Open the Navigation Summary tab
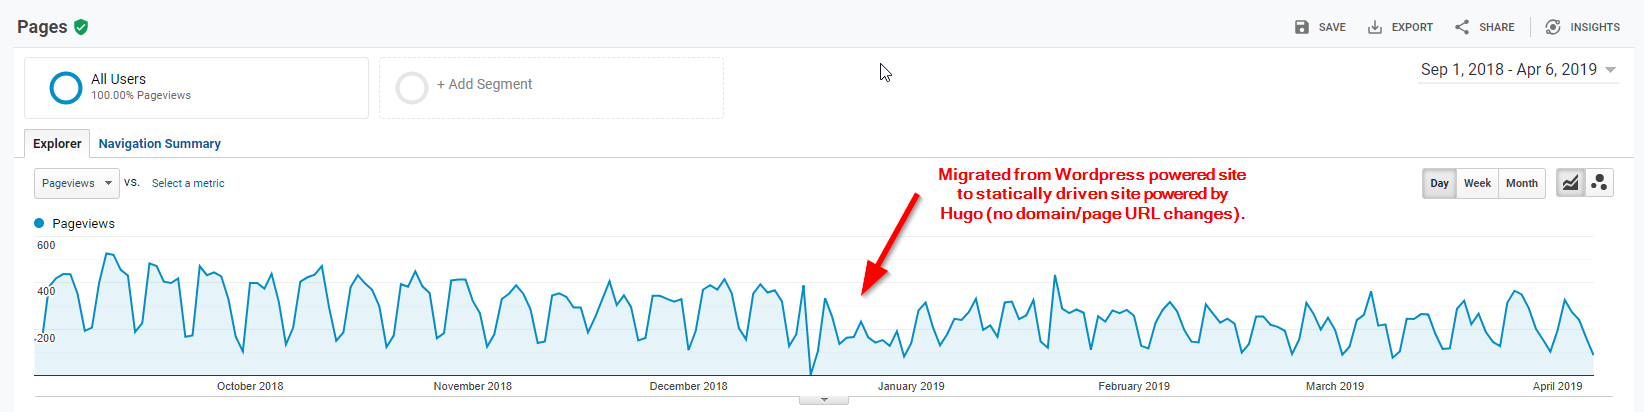This screenshot has width=1644, height=412. coord(159,144)
